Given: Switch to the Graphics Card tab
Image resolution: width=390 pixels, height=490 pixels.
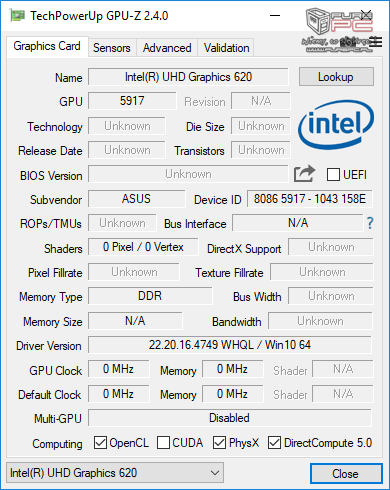Looking at the screenshot, I should [x=47, y=46].
